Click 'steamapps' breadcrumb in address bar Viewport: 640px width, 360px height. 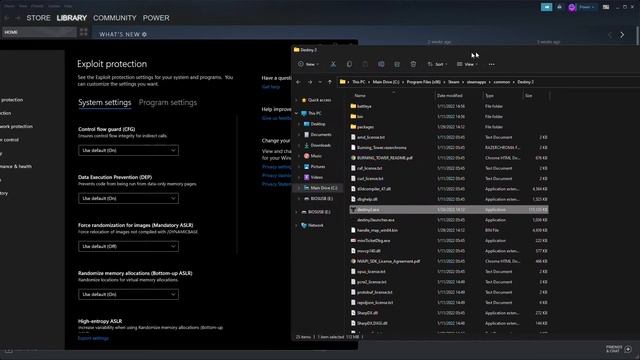click(x=476, y=82)
